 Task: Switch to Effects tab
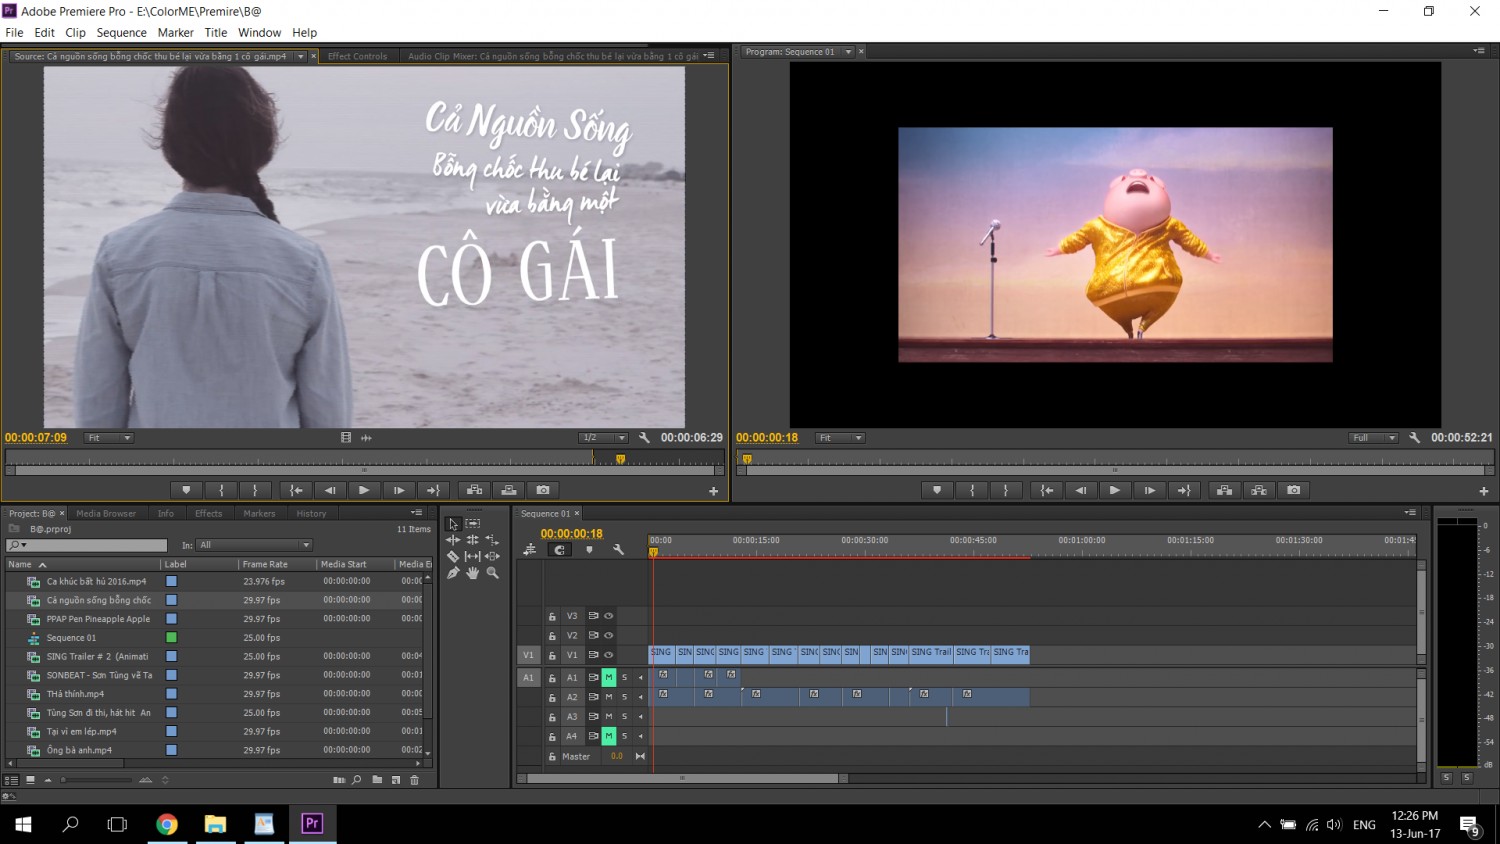coord(208,514)
